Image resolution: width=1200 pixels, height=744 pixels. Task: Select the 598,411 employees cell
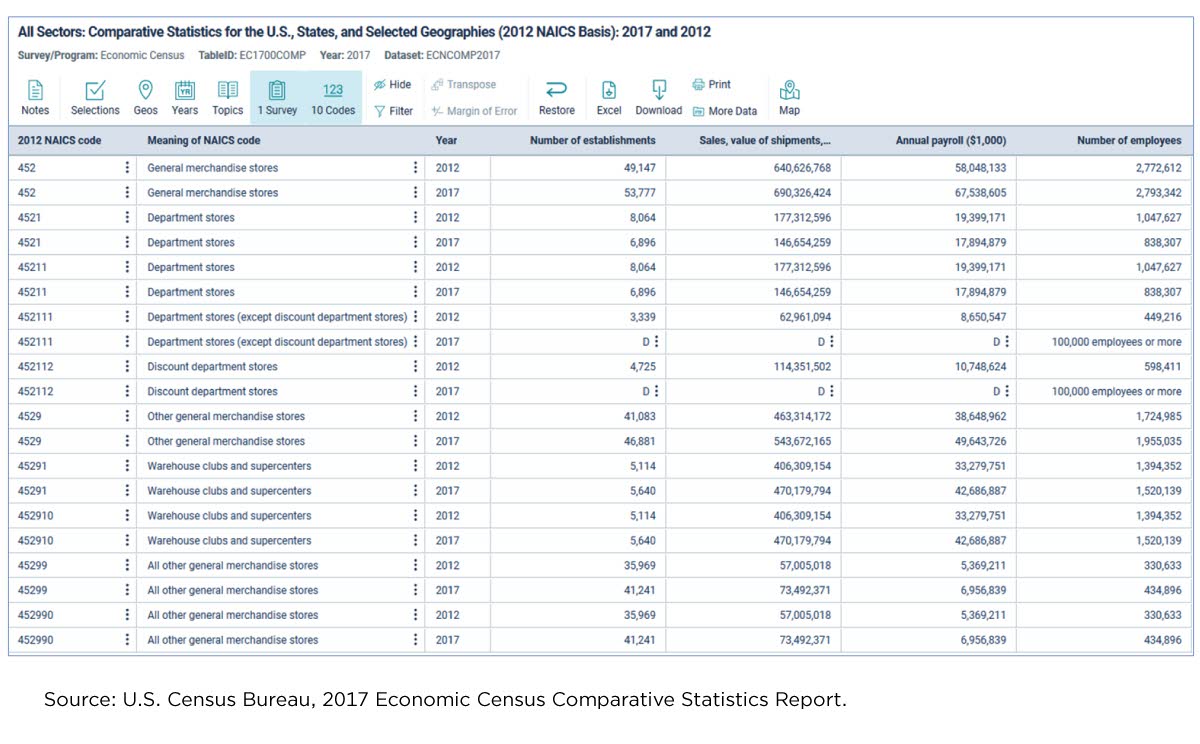point(1104,366)
